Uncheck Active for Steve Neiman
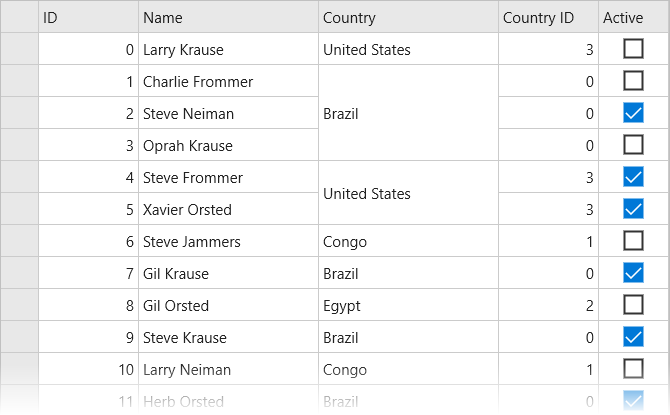The width and height of the screenshot is (670, 415). [x=633, y=113]
